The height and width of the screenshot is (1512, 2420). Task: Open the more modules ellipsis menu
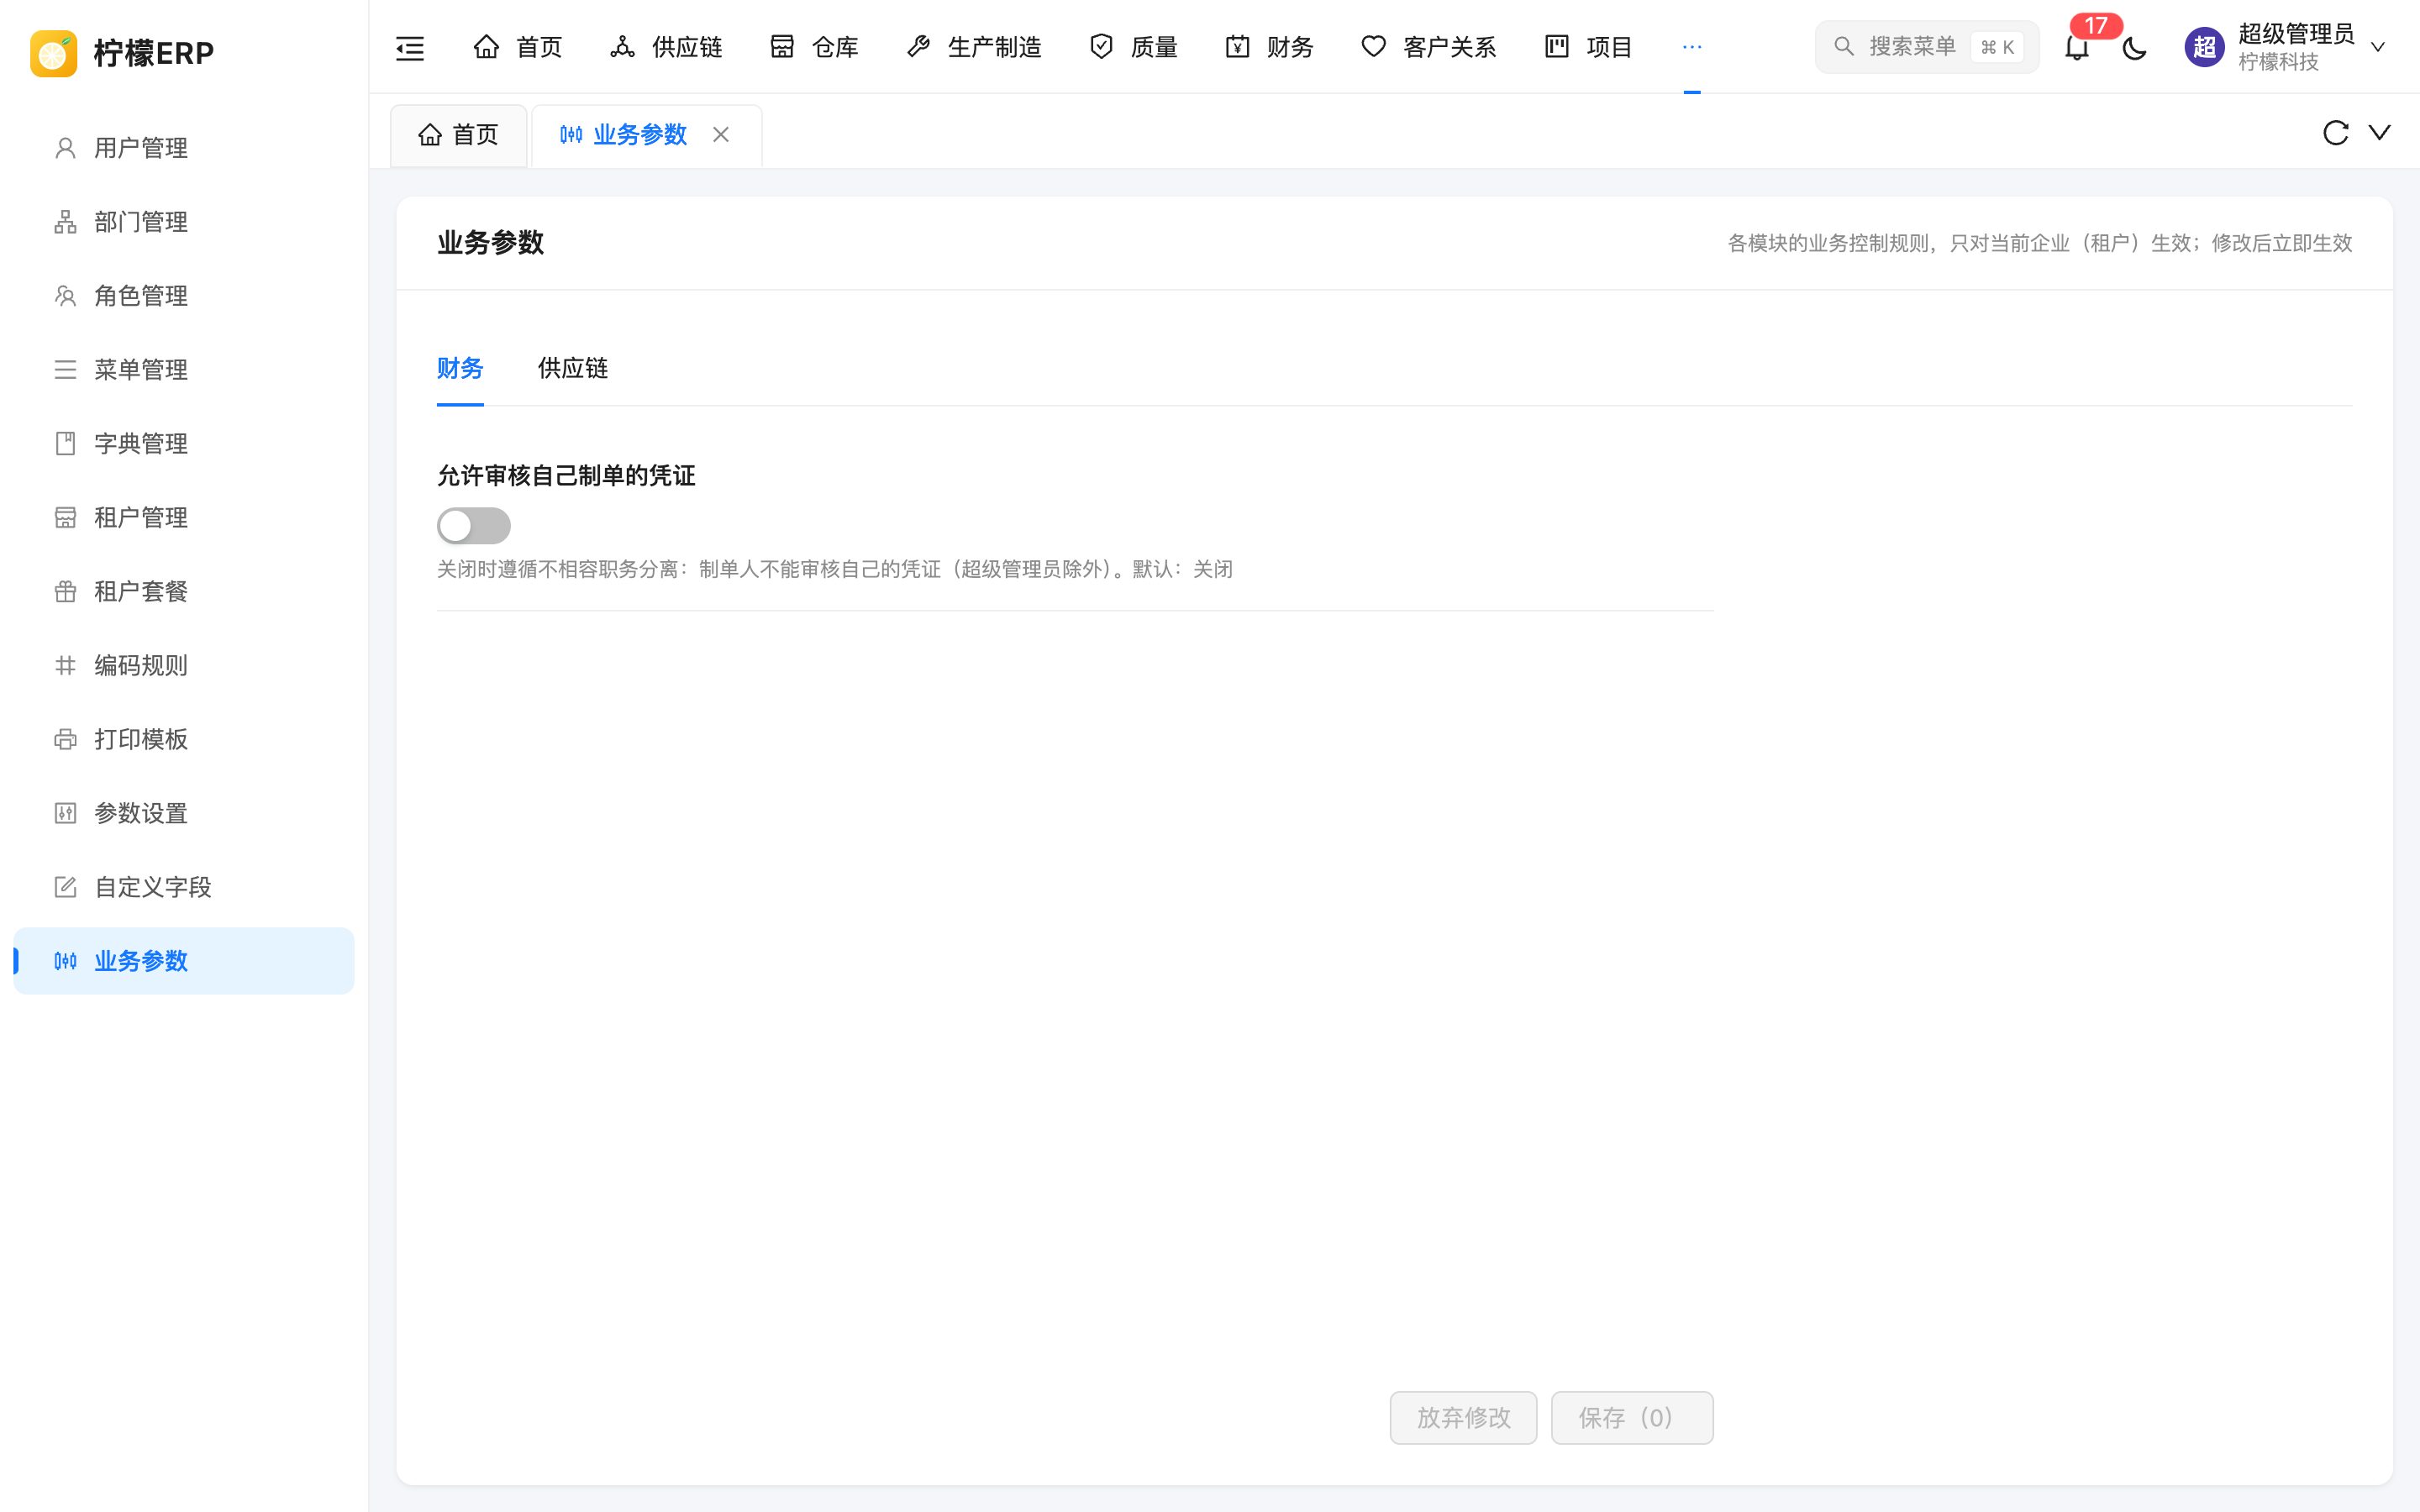[1692, 47]
